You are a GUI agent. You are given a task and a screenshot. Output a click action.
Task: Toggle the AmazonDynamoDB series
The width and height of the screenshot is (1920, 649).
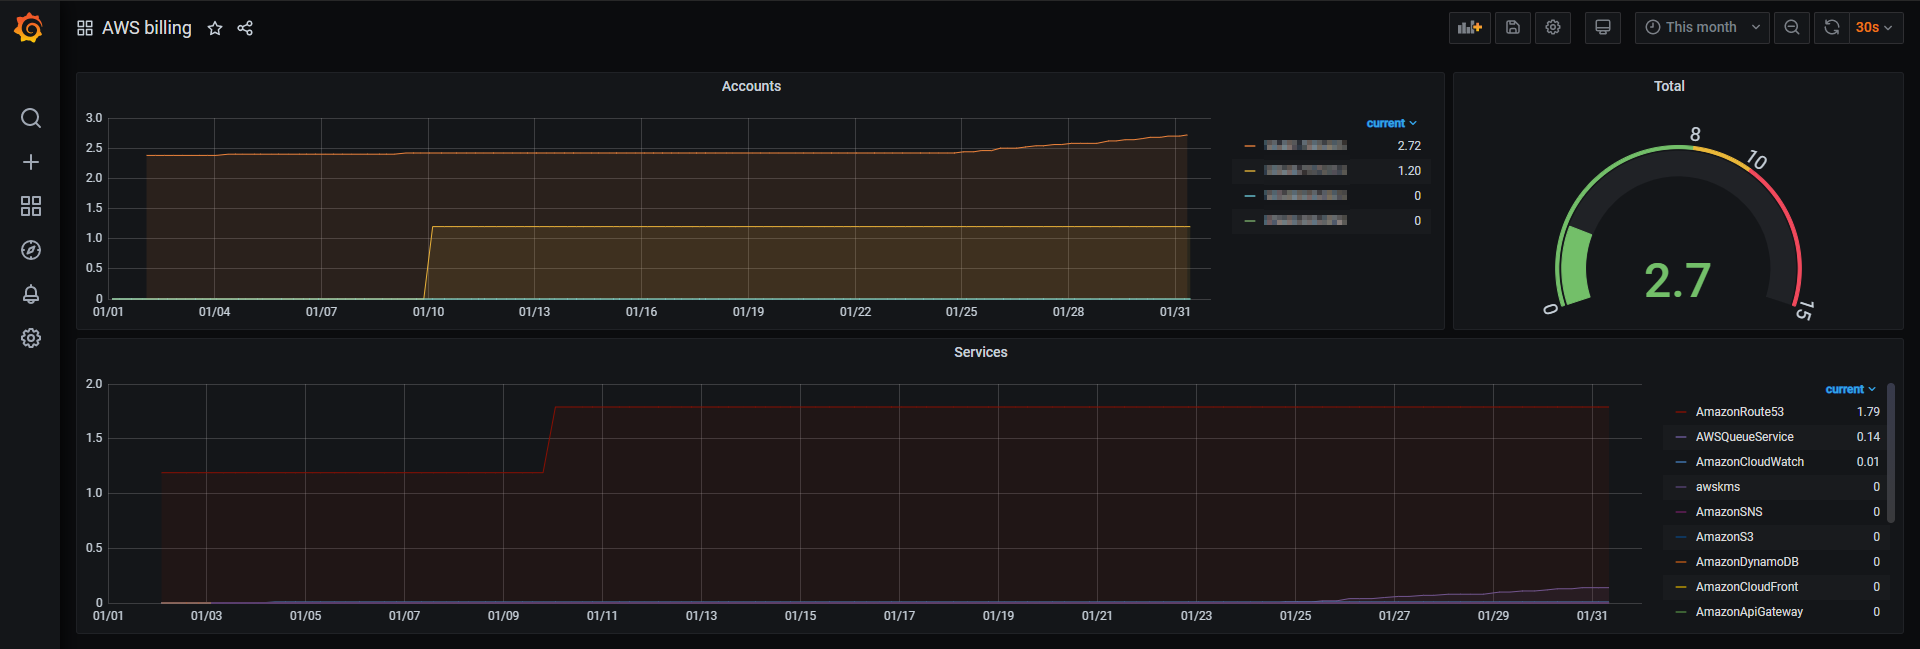tap(1746, 562)
